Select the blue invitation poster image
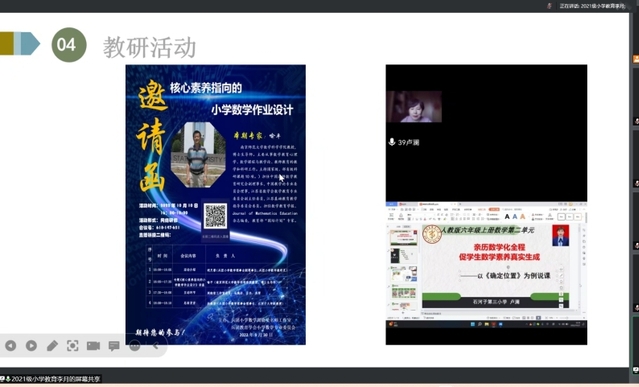 coord(216,204)
